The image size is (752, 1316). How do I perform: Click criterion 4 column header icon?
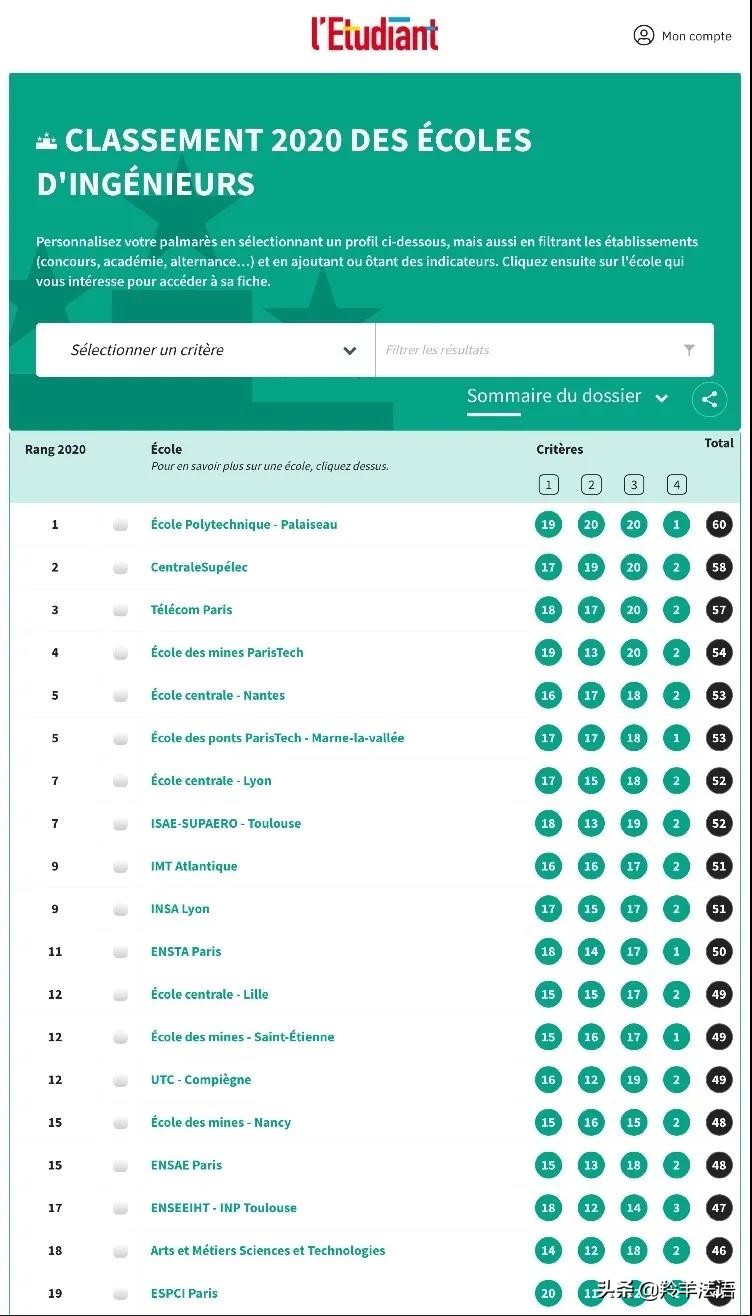(677, 485)
